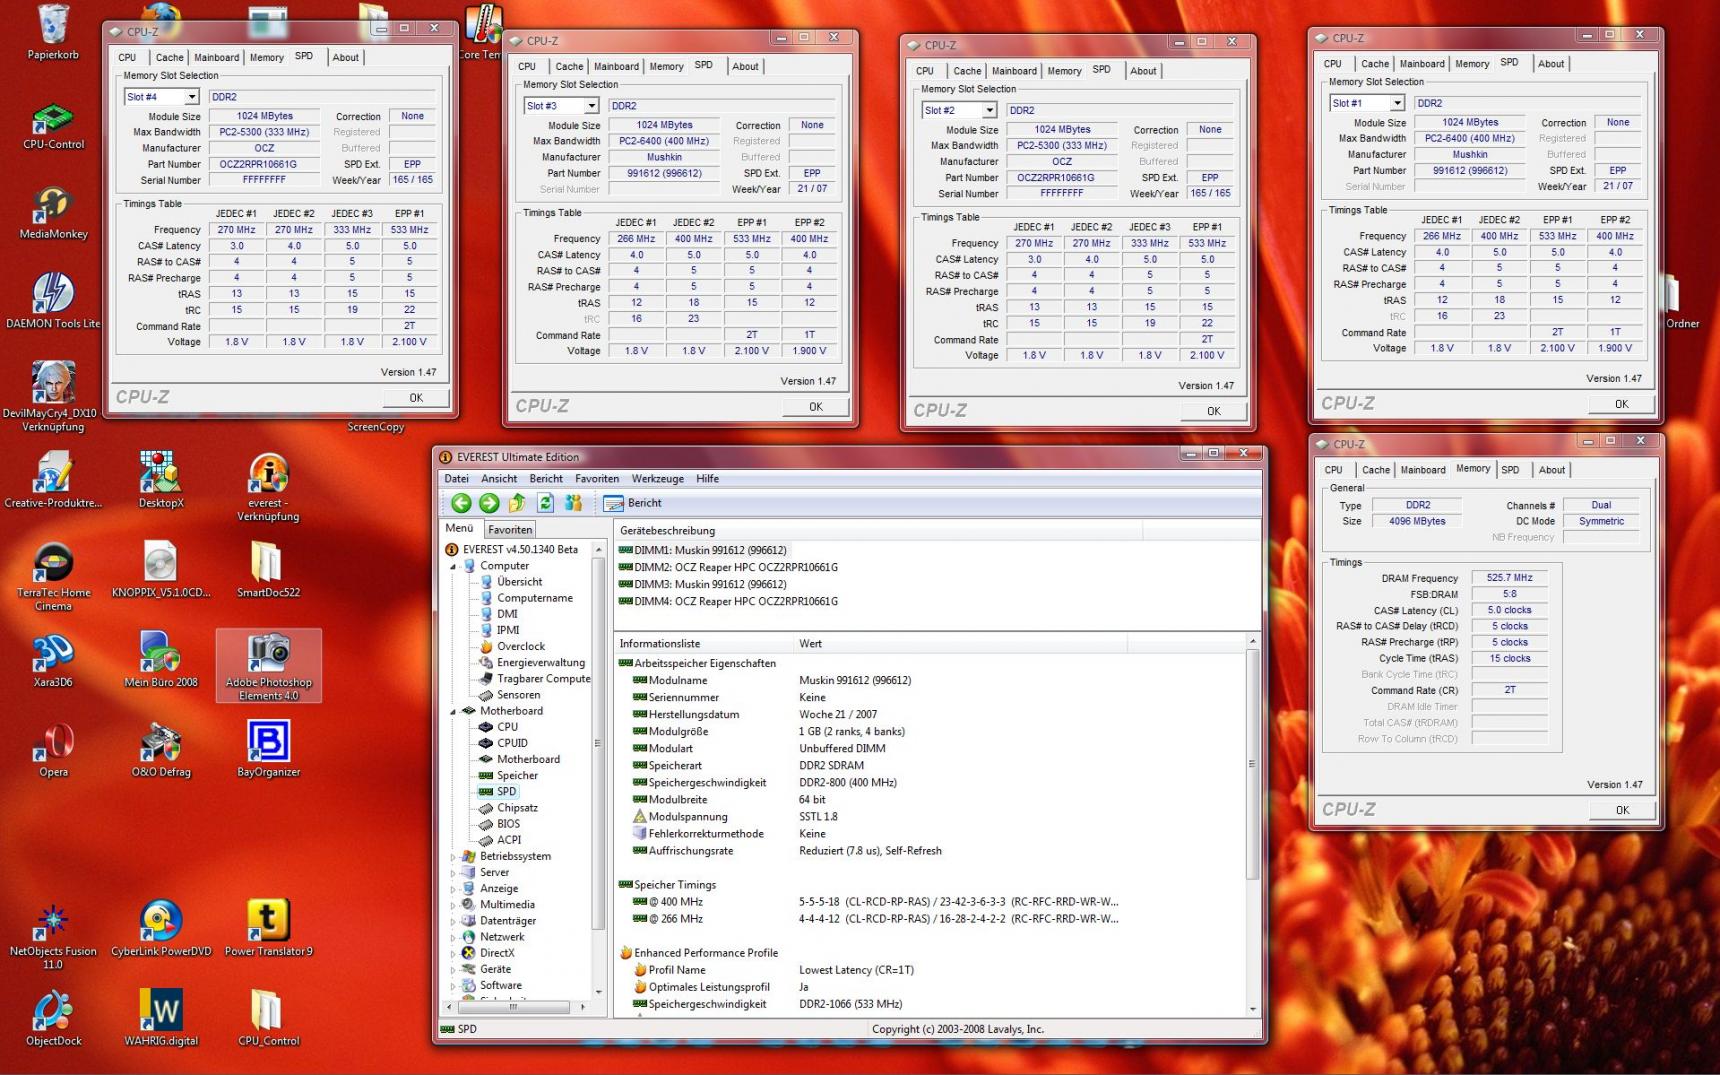1720x1075 pixels.
Task: Launch the CPU-Control desktop shortcut
Action: 53,126
